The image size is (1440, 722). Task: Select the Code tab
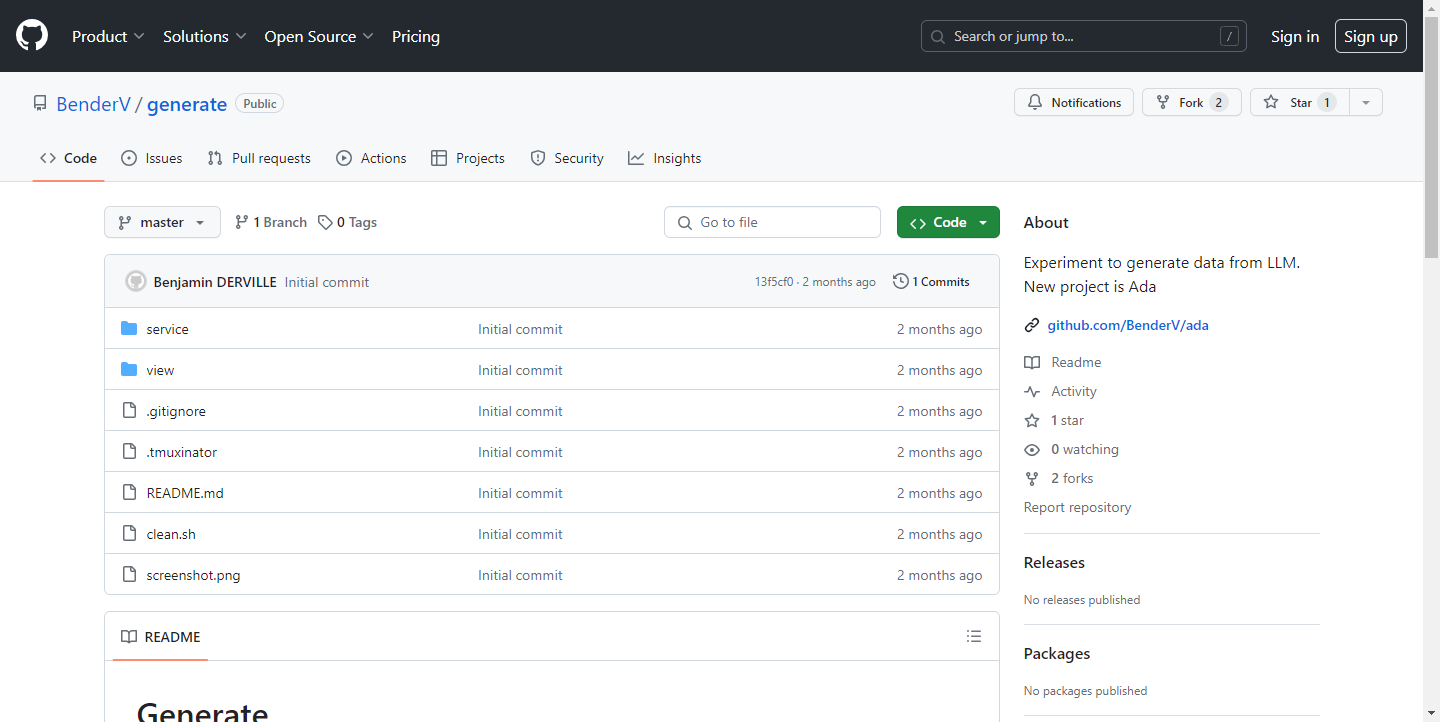pos(68,158)
